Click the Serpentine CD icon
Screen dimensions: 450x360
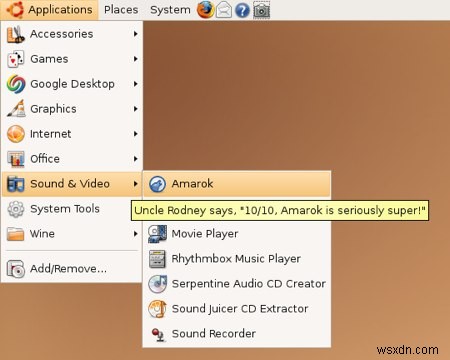[x=157, y=284]
